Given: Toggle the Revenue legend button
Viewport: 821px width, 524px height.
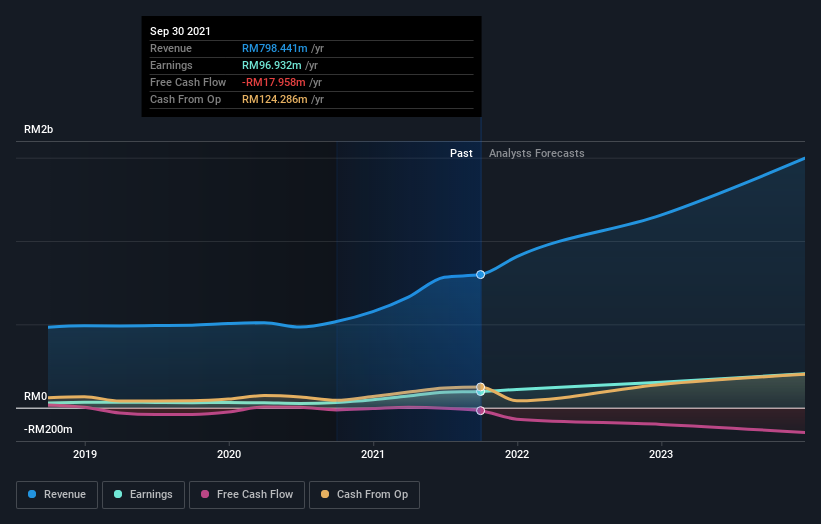Looking at the screenshot, I should [57, 495].
